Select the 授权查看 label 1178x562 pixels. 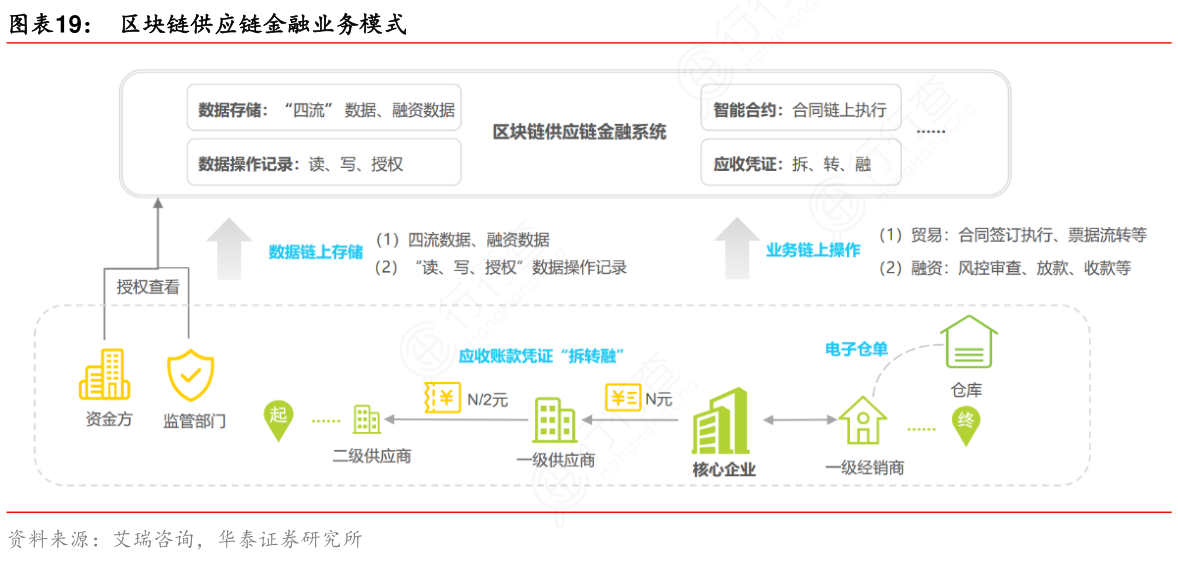click(x=148, y=287)
